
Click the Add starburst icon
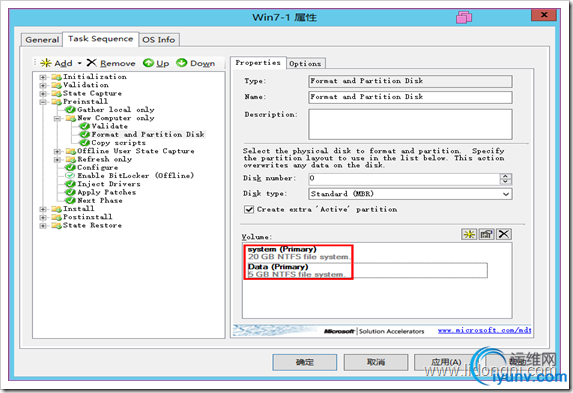click(46, 63)
